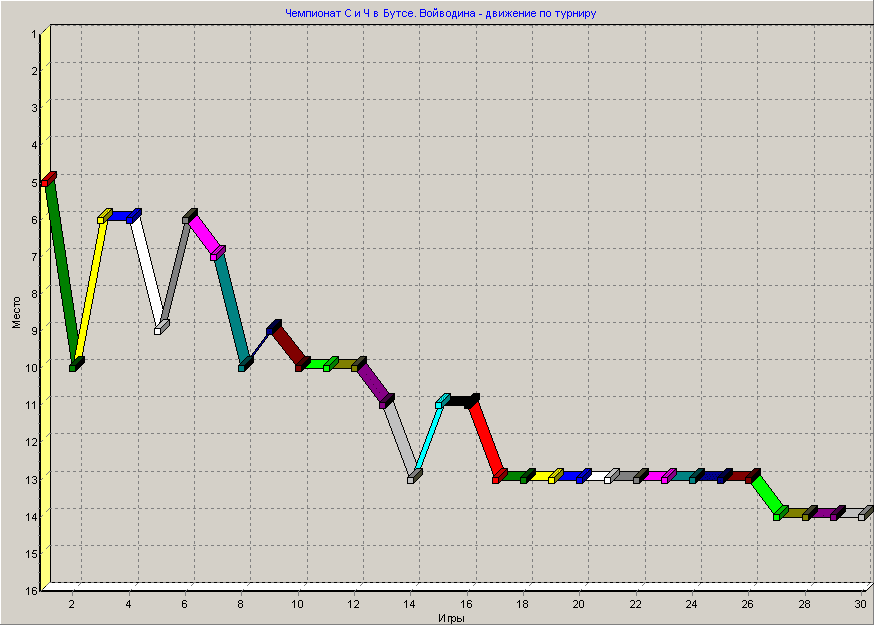874x625 pixels.
Task: Select the green marker at game 2, place 10
Action: (76, 364)
